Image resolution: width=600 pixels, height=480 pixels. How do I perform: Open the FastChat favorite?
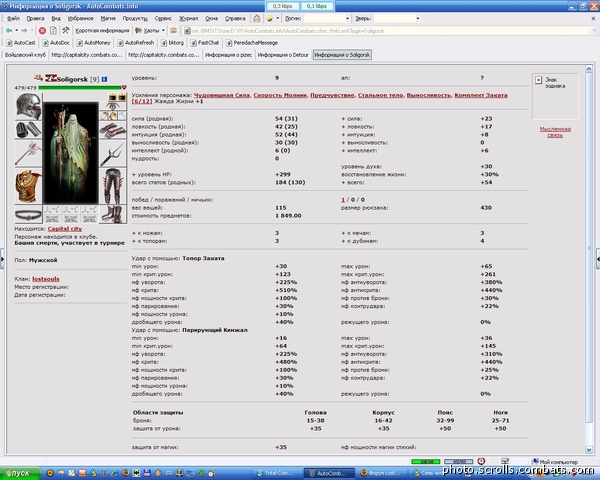click(205, 42)
